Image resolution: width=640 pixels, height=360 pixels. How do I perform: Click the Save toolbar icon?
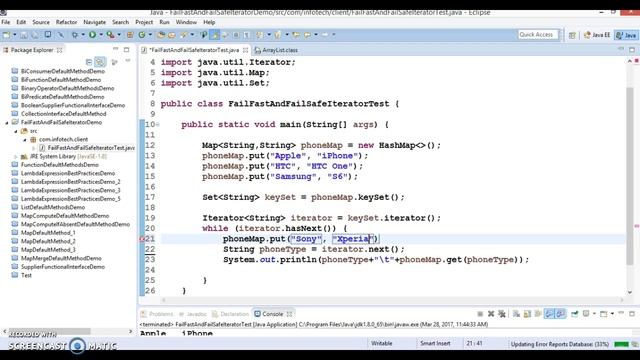coord(24,35)
